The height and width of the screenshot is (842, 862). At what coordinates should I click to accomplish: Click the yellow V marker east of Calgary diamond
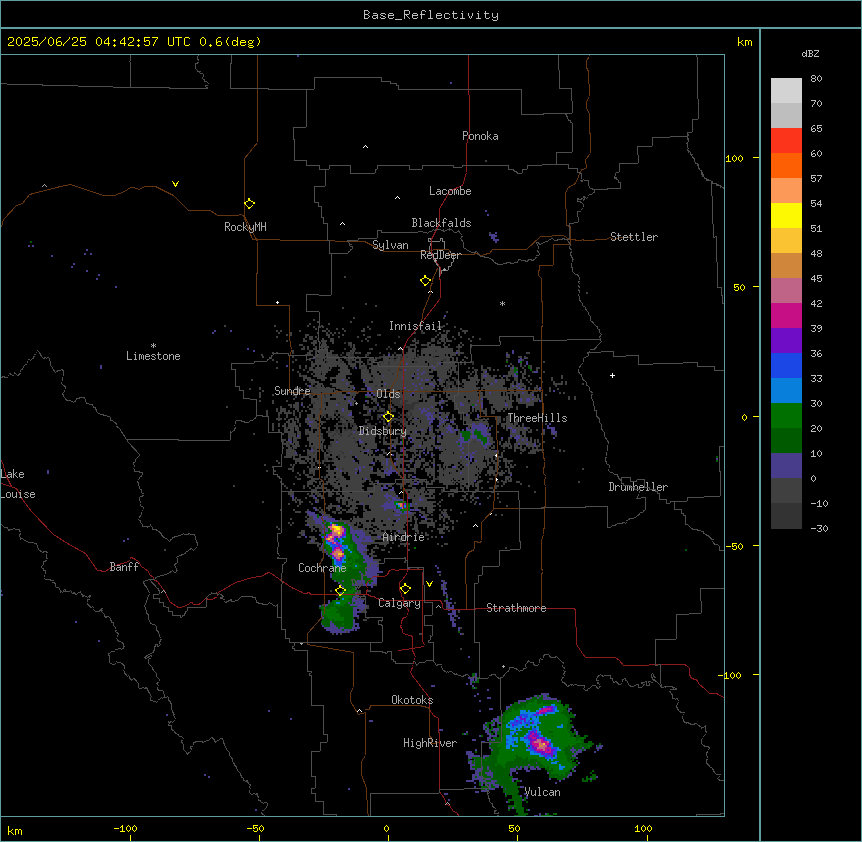[429, 584]
